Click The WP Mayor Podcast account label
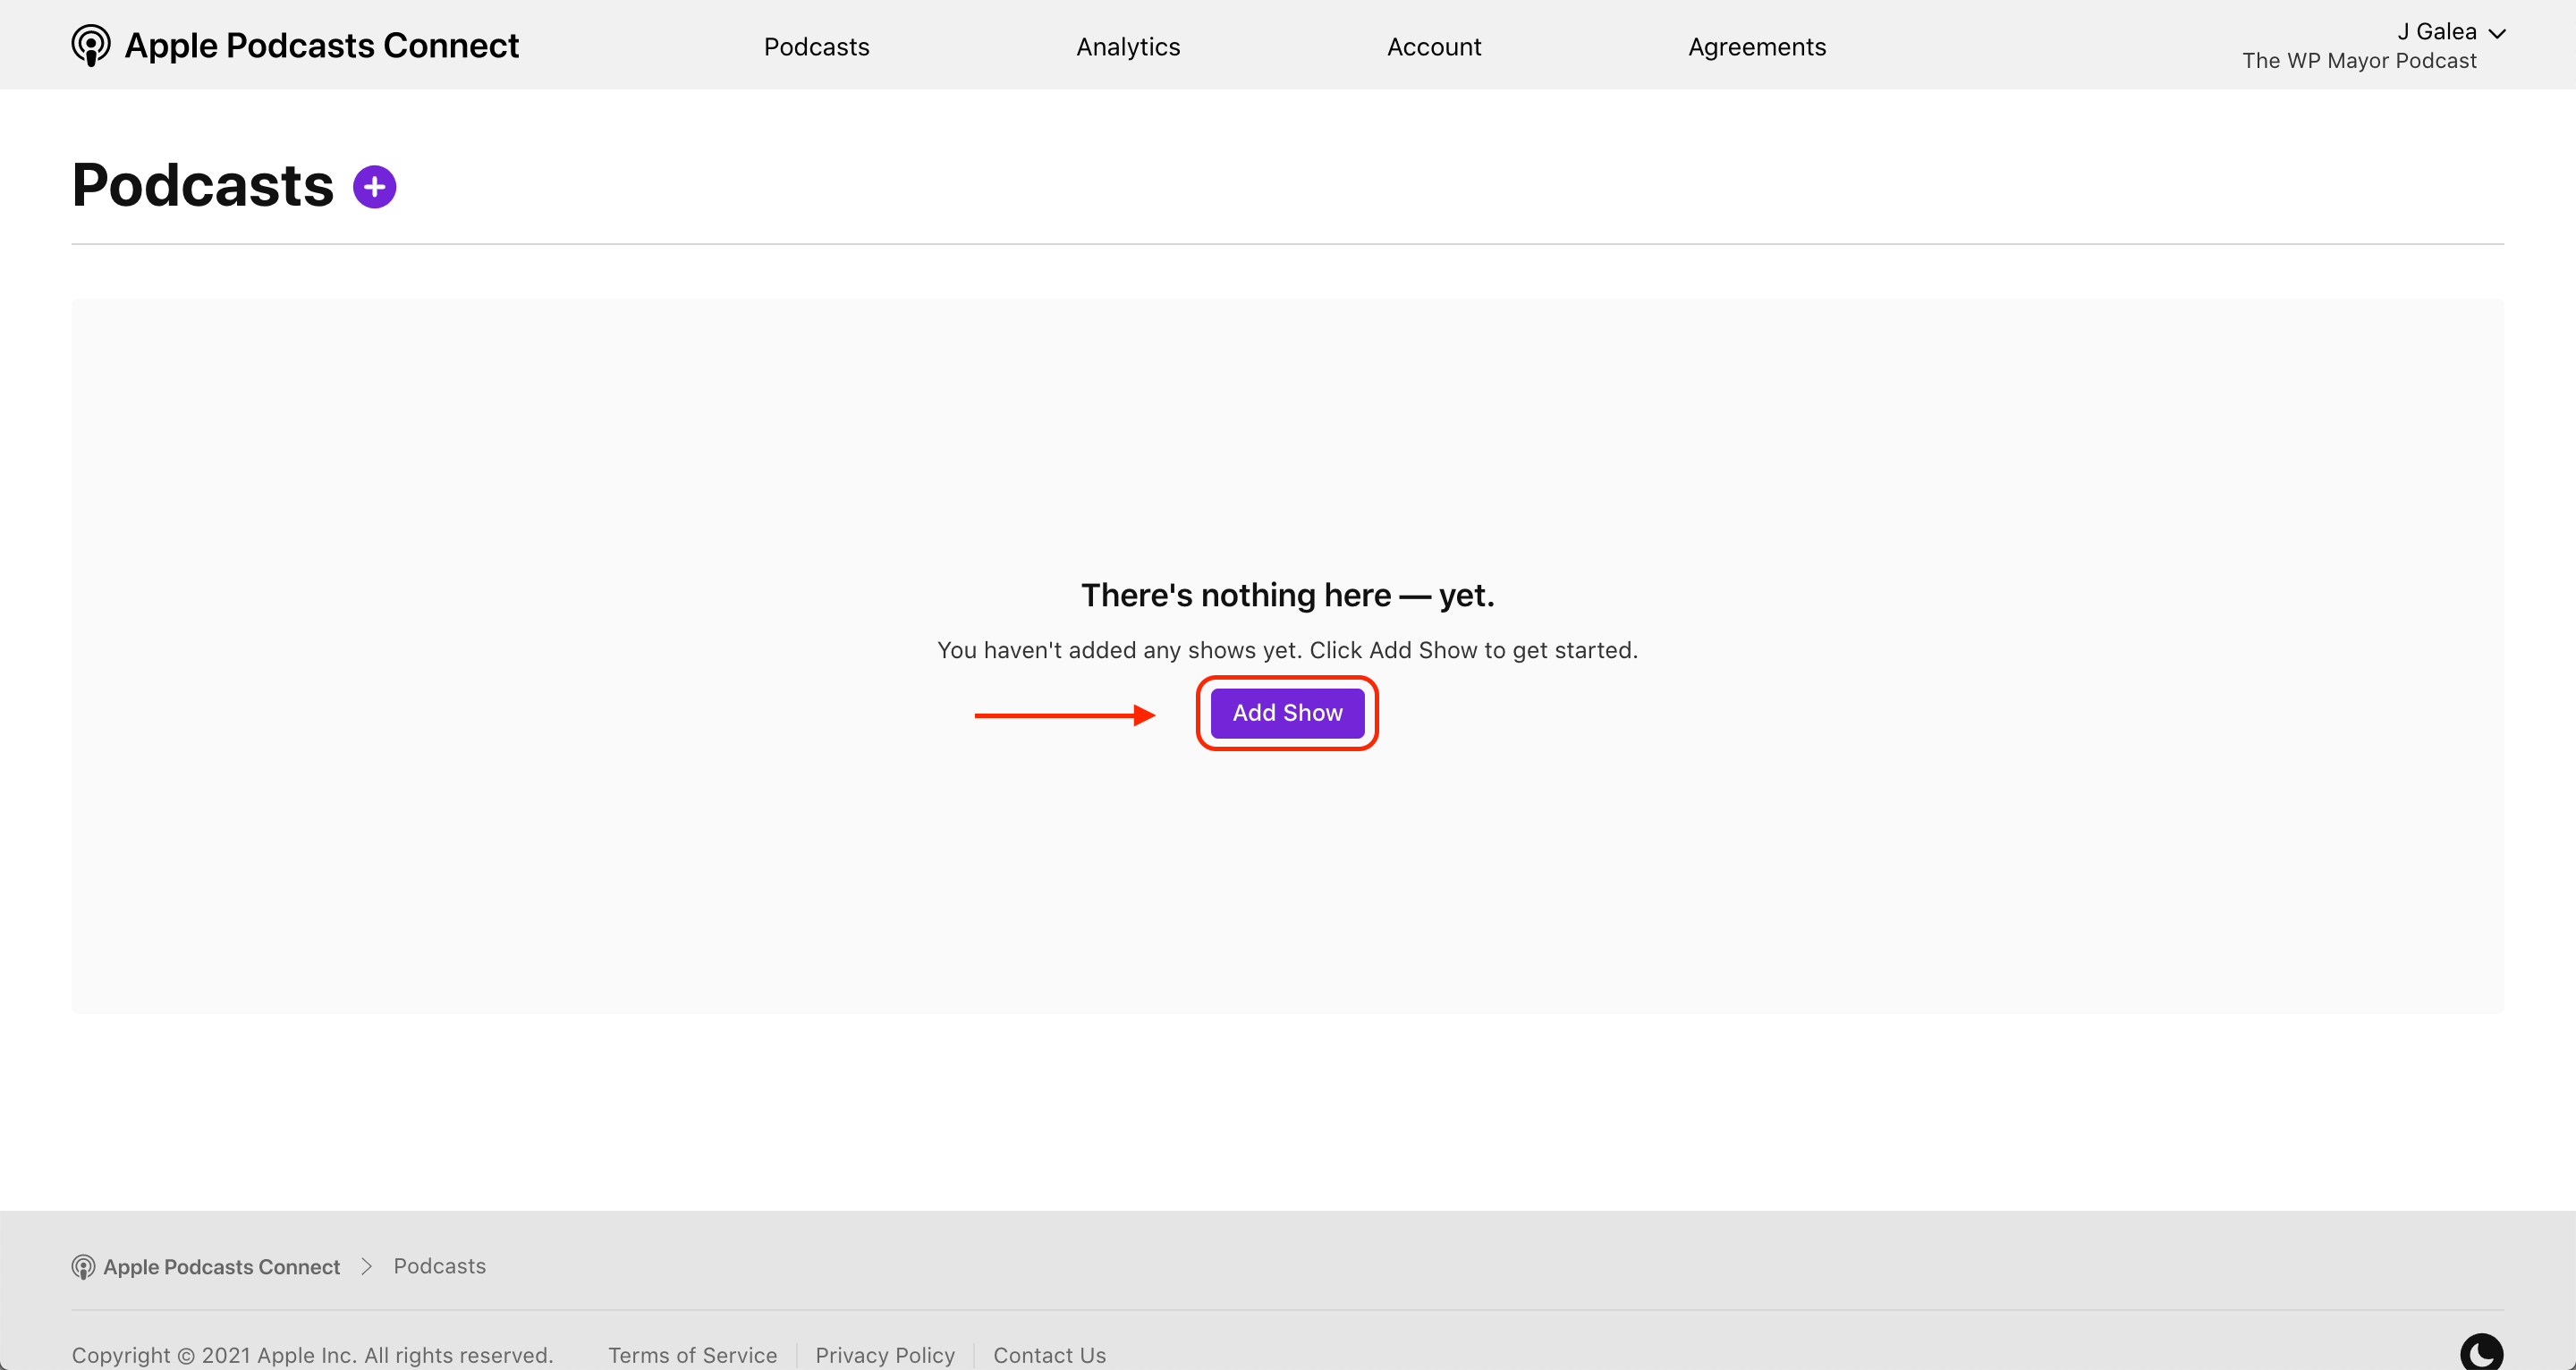The width and height of the screenshot is (2576, 1370). pos(2359,61)
